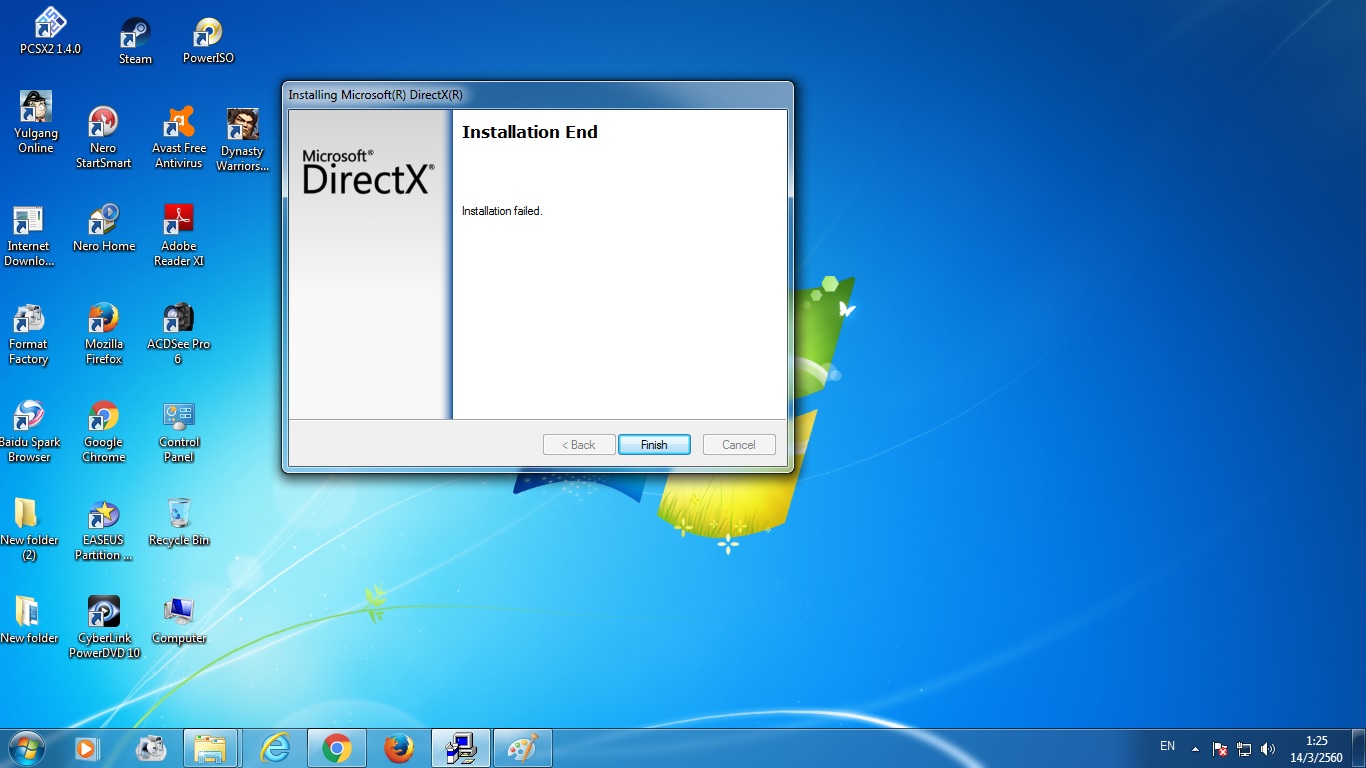
Task: Click the Baidu Spark Browser desktop shortcut
Action: tap(29, 432)
